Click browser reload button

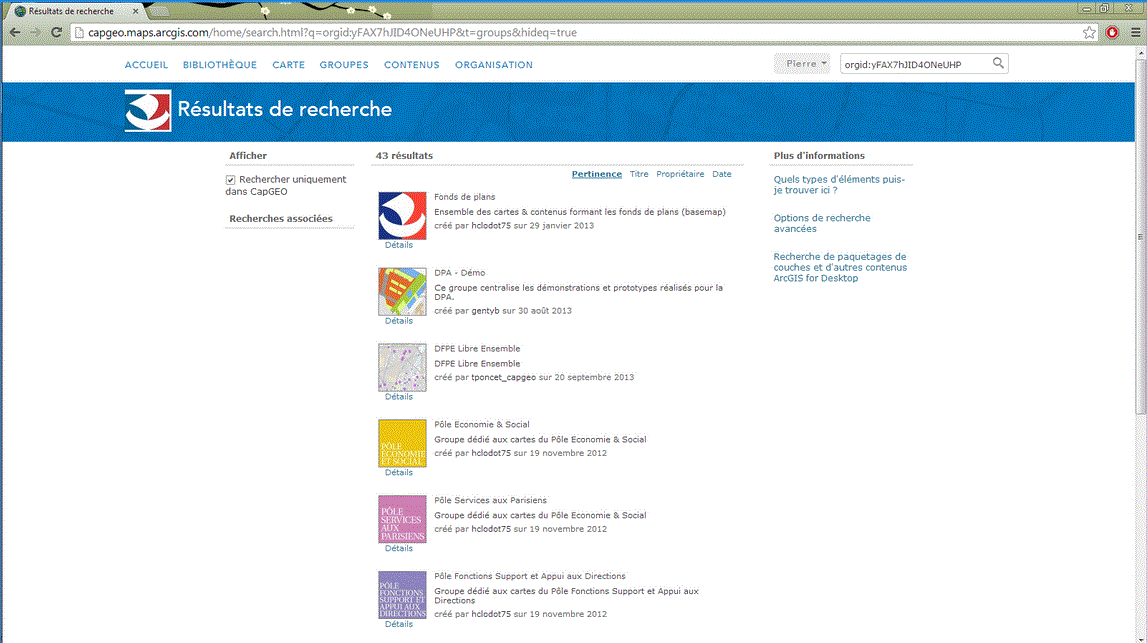click(x=57, y=33)
